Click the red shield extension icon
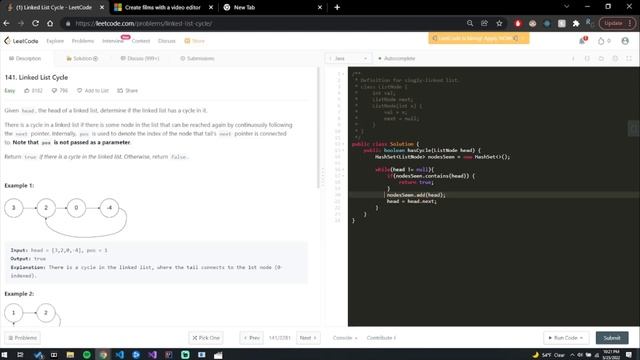The image size is (640, 360). [518, 23]
